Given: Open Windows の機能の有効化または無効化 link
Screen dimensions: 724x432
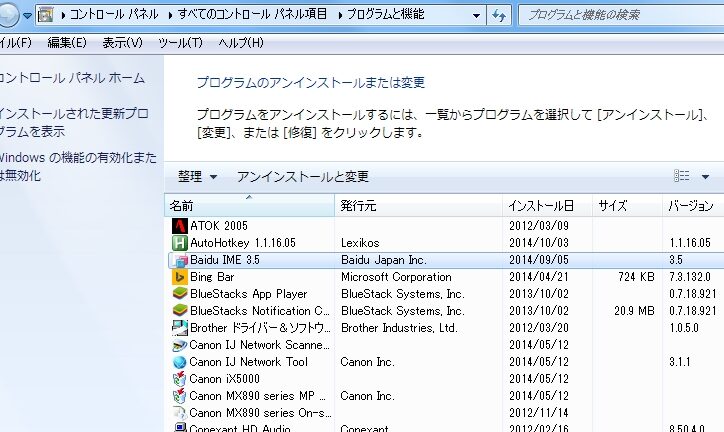Looking at the screenshot, I should [x=78, y=166].
